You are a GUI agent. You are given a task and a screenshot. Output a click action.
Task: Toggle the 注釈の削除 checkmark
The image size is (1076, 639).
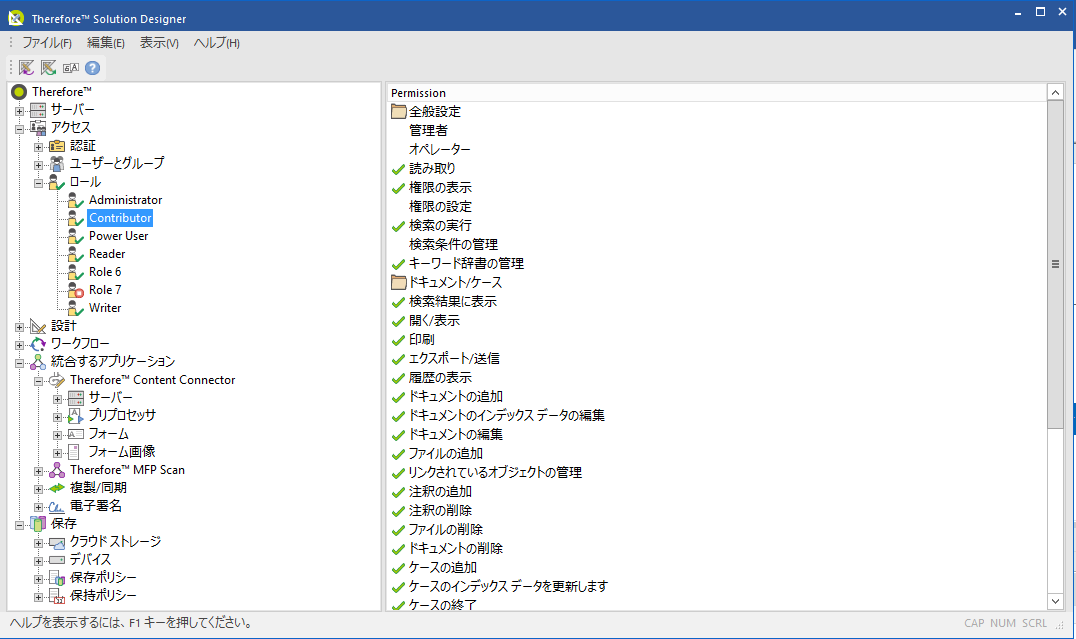click(x=398, y=511)
